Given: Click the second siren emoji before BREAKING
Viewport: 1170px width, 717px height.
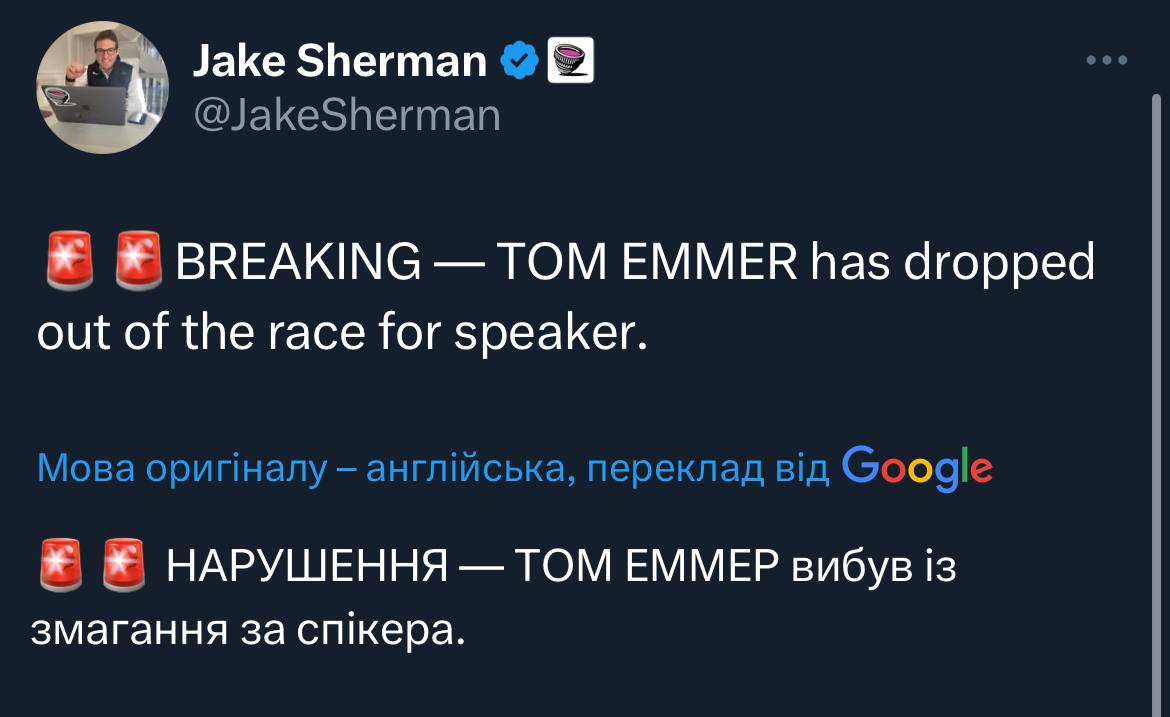Looking at the screenshot, I should coord(138,262).
